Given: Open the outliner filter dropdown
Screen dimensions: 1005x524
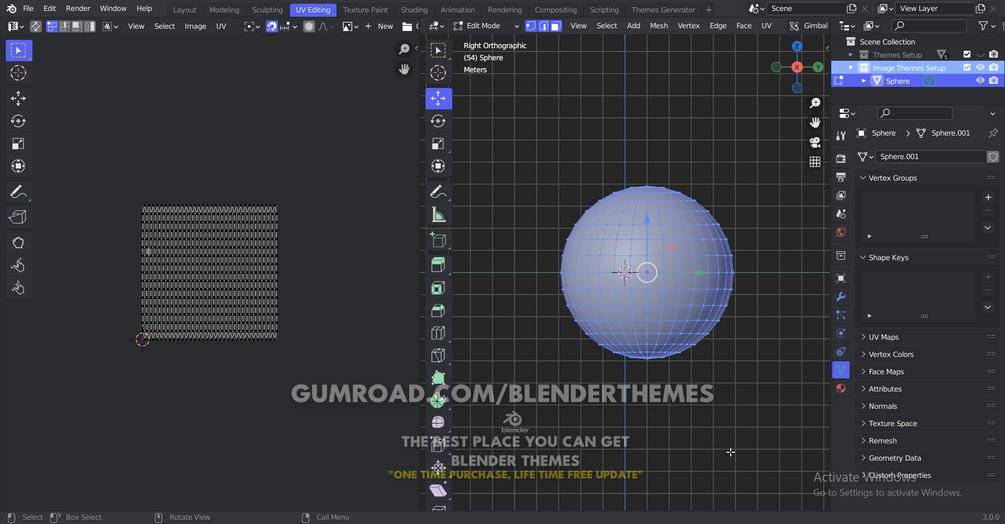Looking at the screenshot, I should coord(986,26).
